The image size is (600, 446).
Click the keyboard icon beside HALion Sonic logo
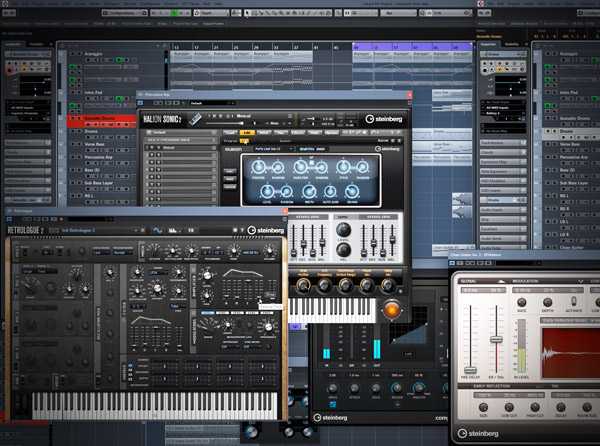click(x=195, y=119)
